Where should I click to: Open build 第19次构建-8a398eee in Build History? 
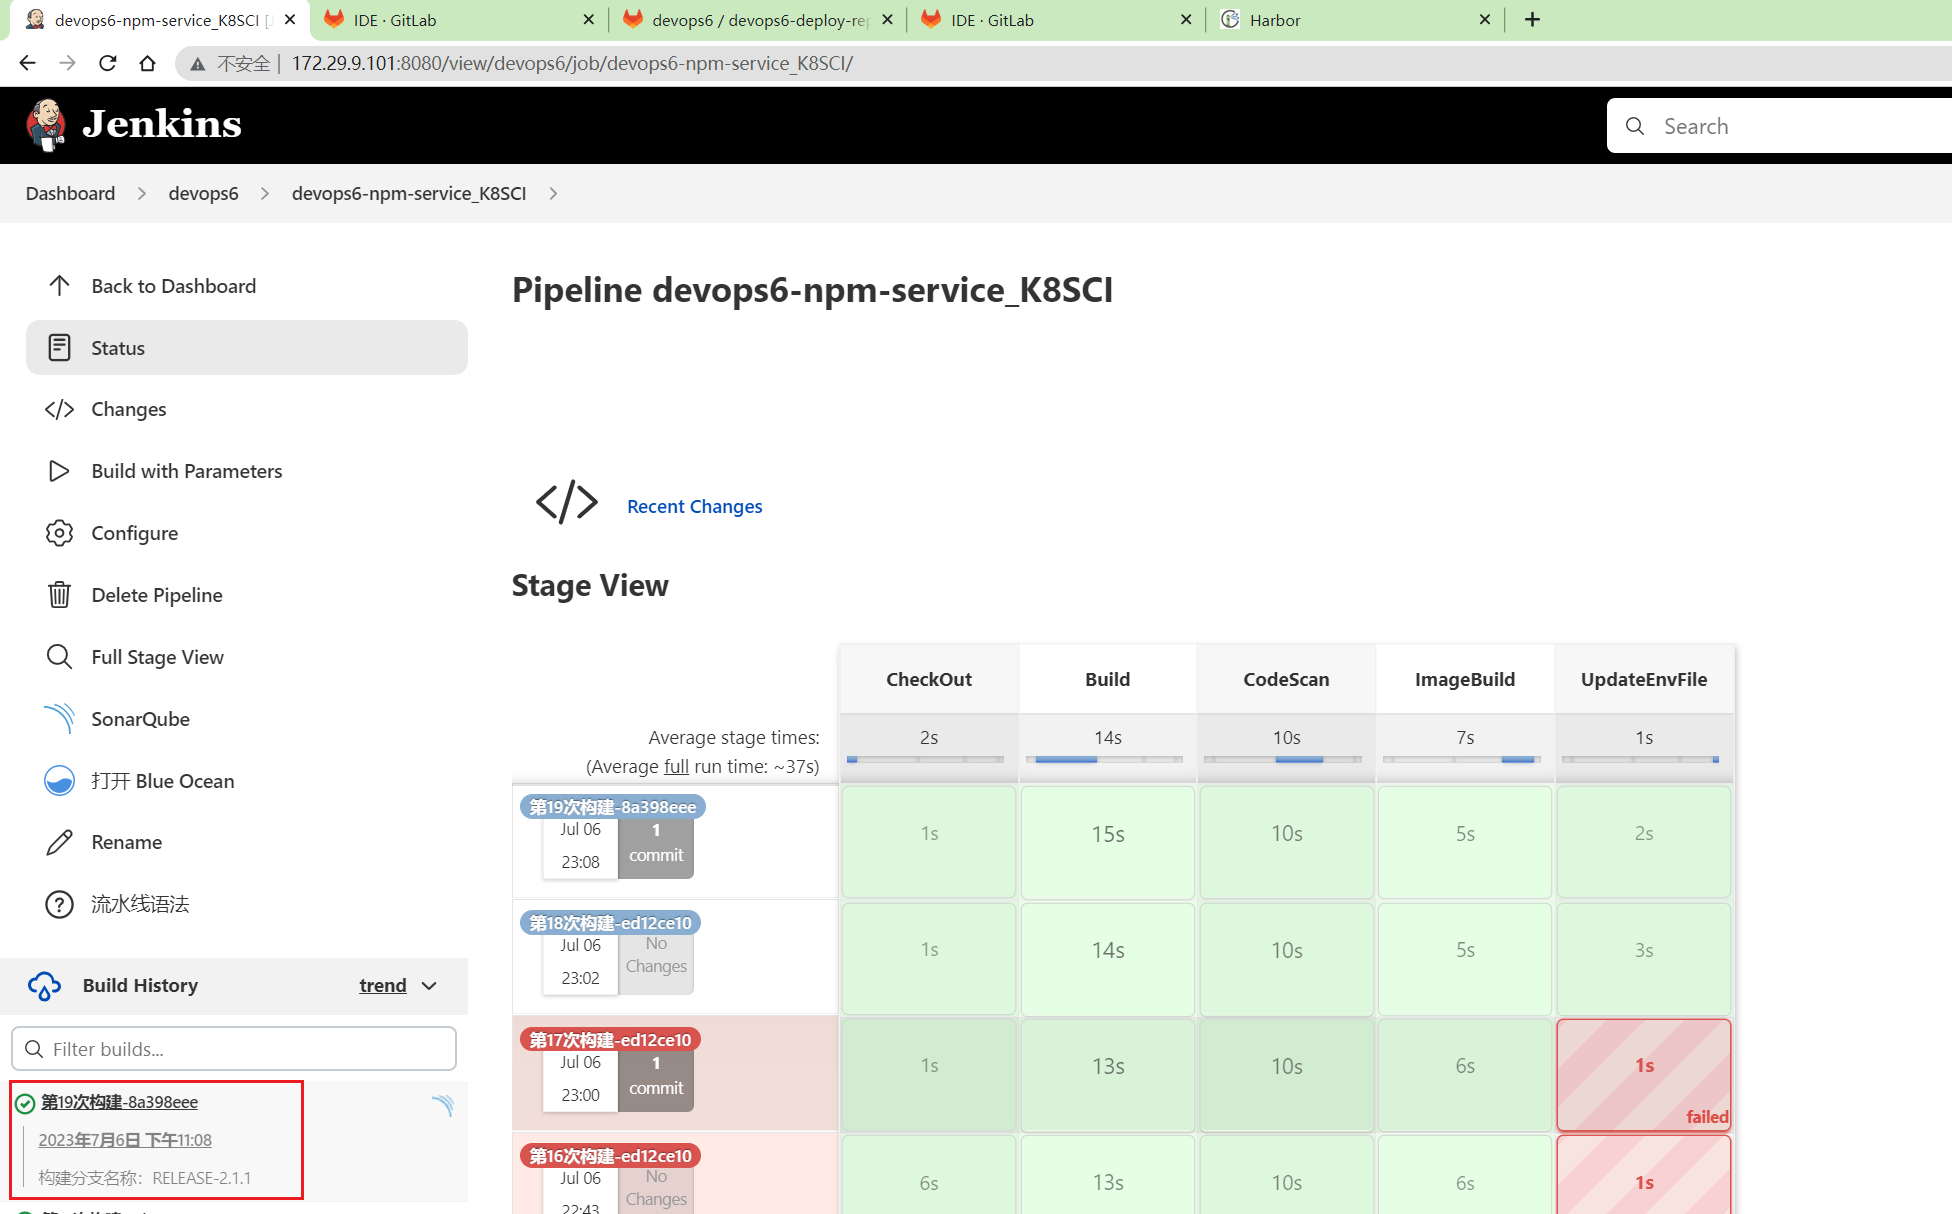[x=119, y=1102]
